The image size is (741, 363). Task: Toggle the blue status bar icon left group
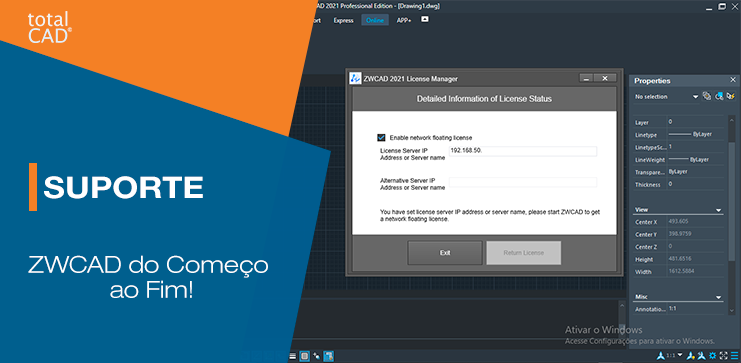pos(328,356)
